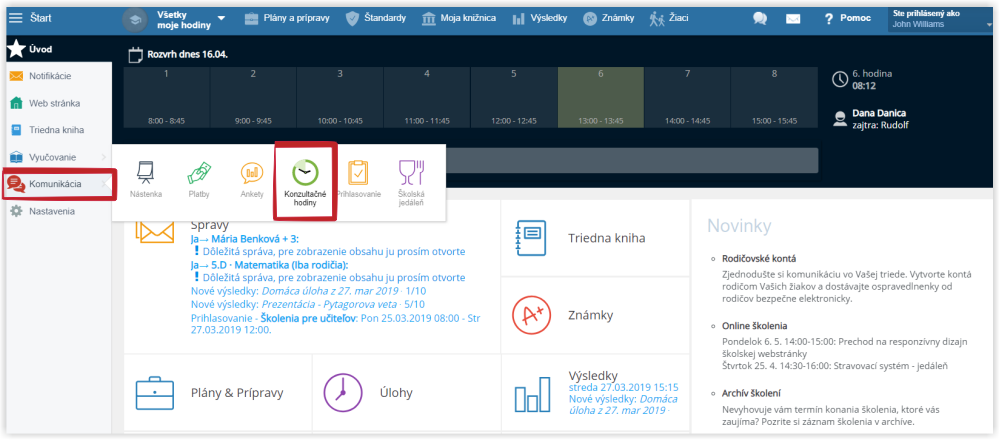Select period 6 in today's timetable
1000x440 pixels.
601,97
